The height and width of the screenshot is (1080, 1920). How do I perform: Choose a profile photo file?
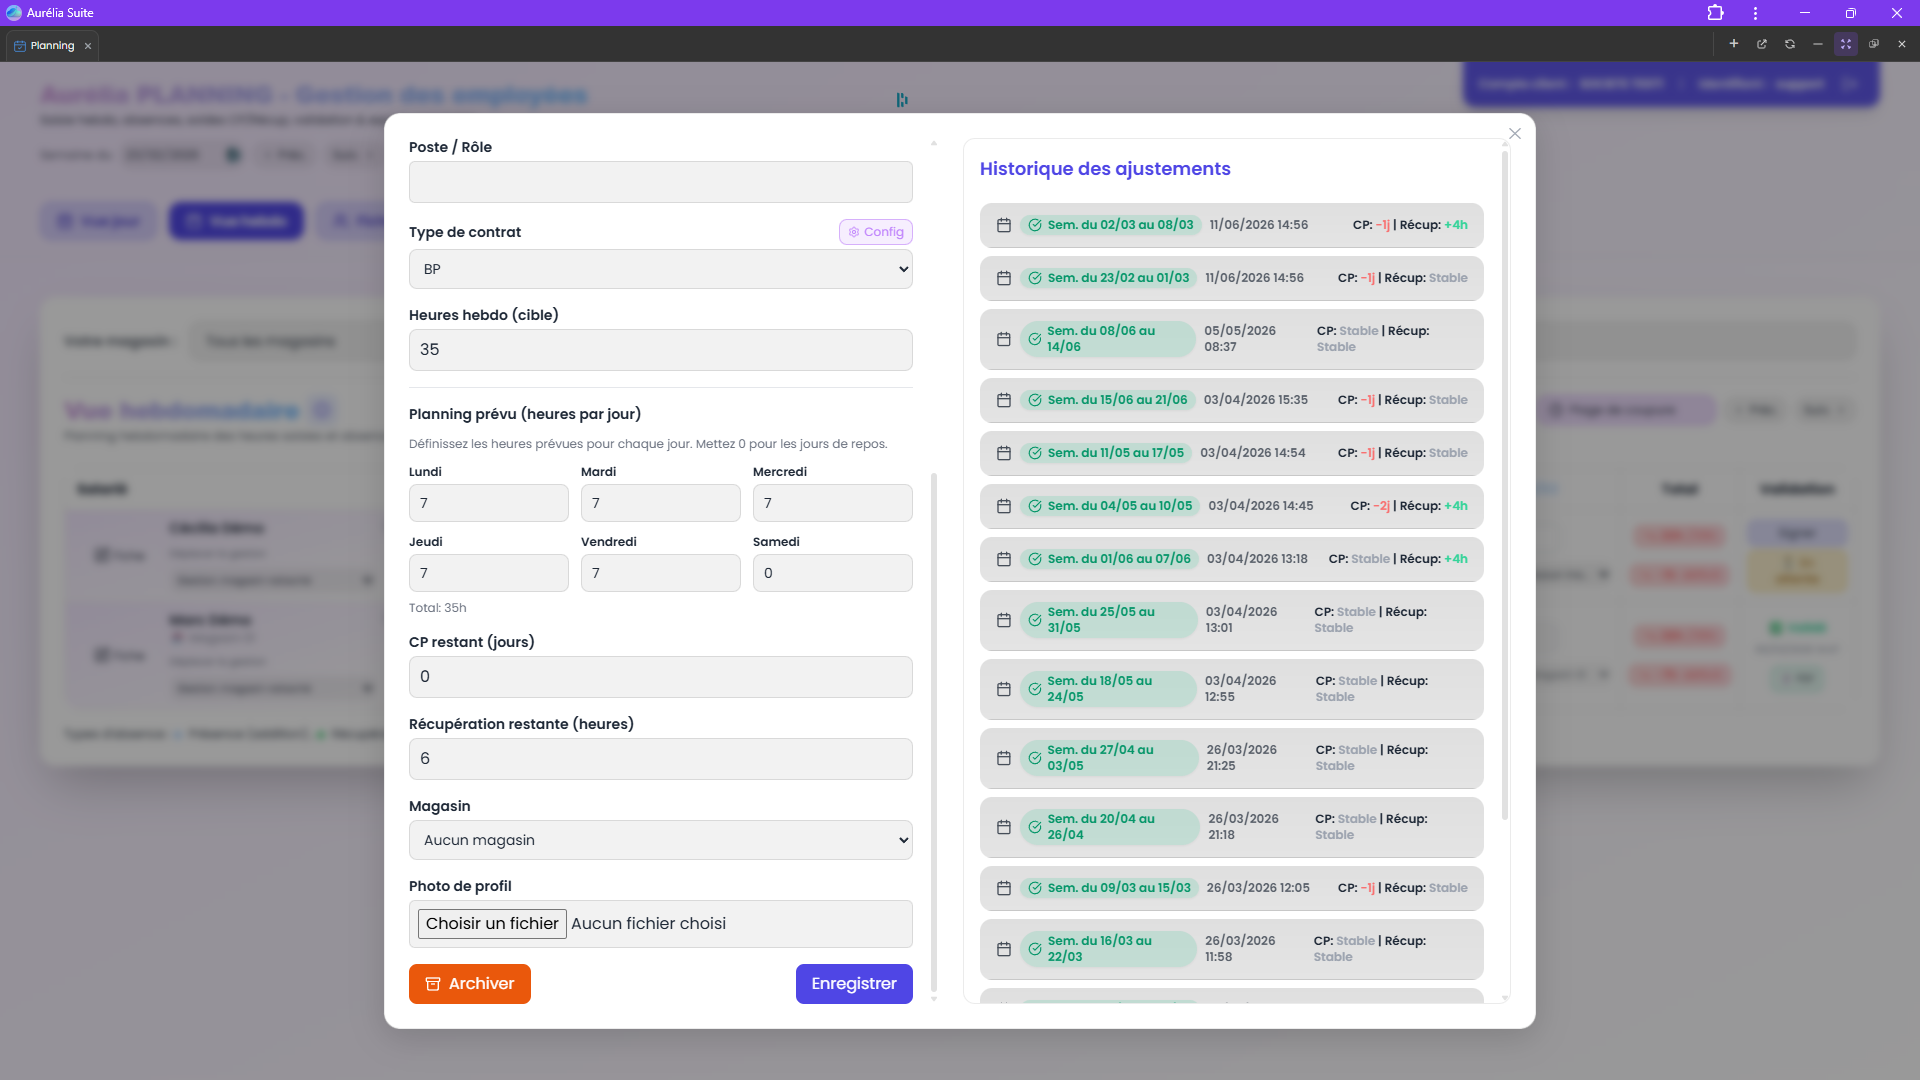492,924
